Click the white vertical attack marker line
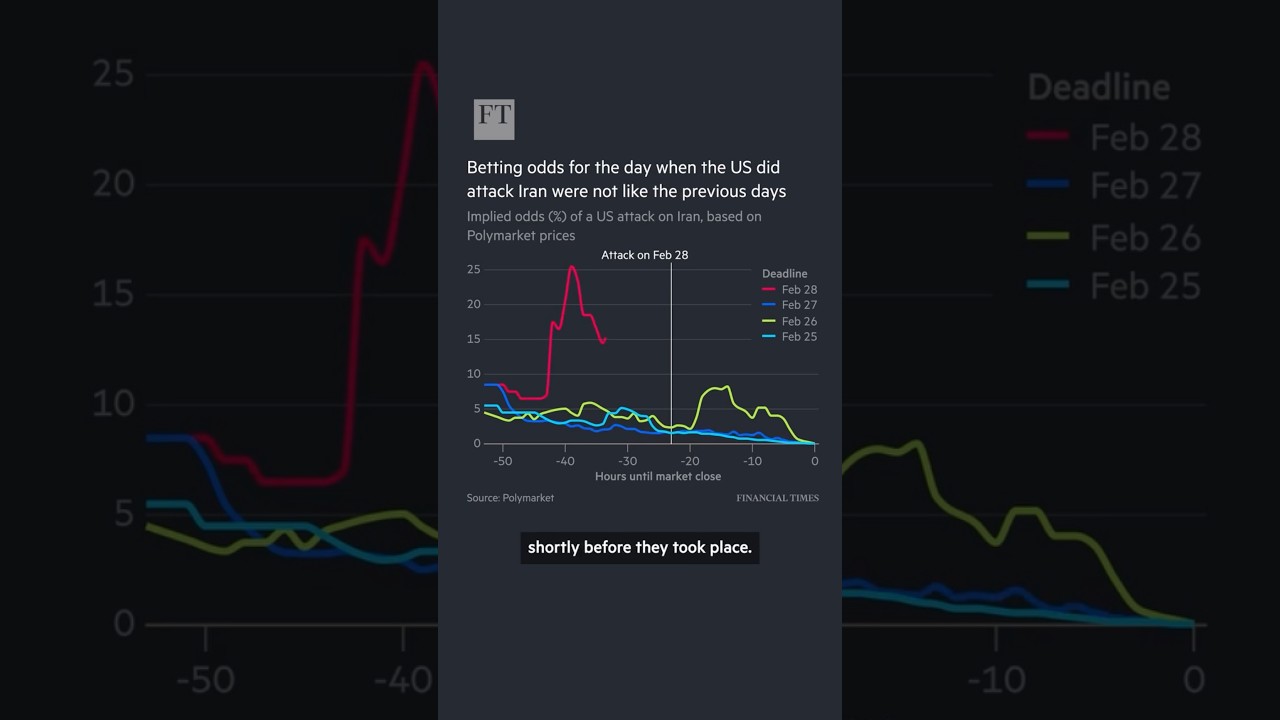This screenshot has width=1280, height=720. click(x=671, y=350)
